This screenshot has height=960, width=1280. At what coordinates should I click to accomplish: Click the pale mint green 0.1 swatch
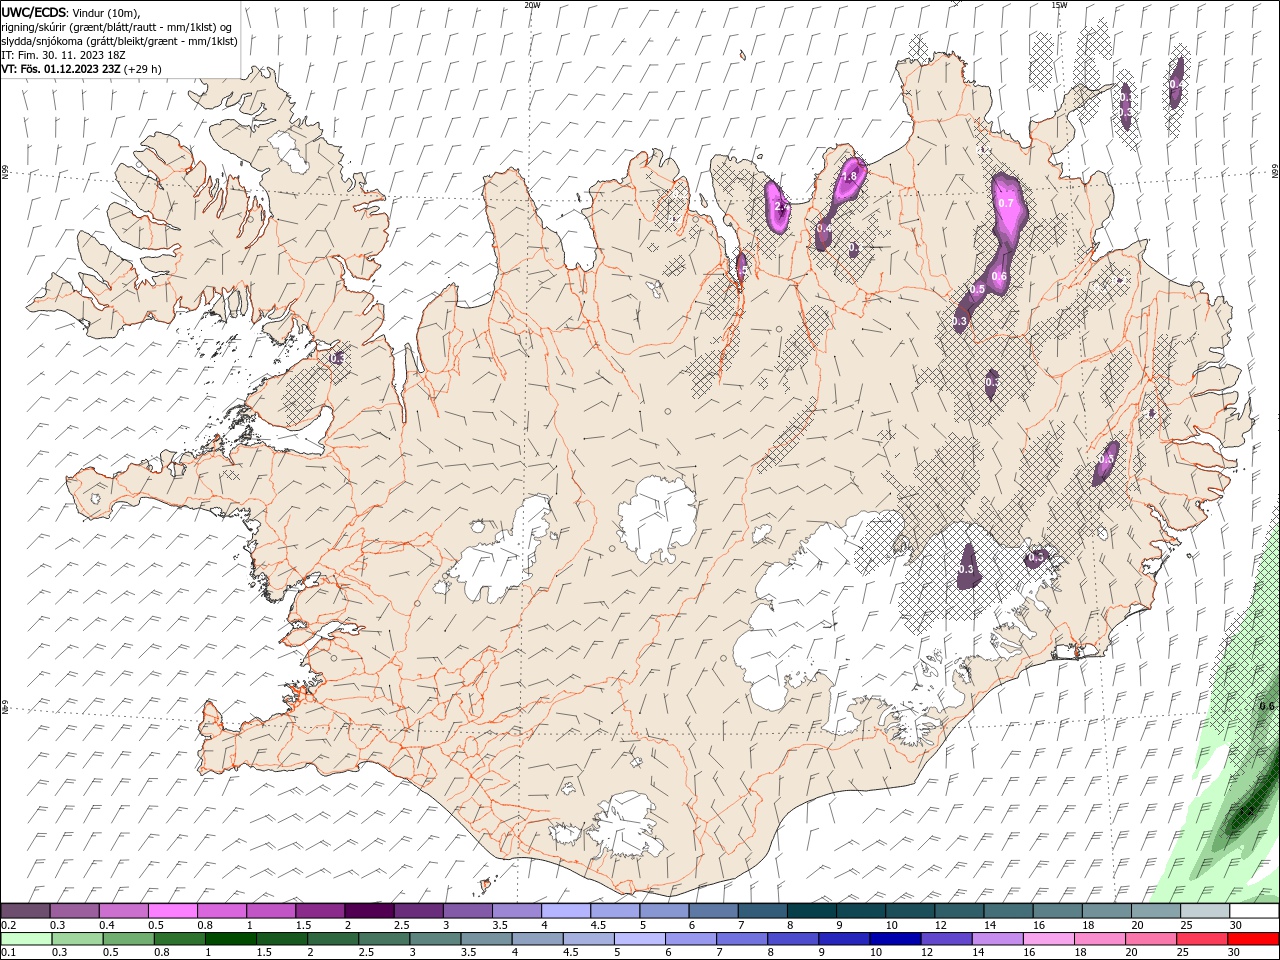point(25,939)
